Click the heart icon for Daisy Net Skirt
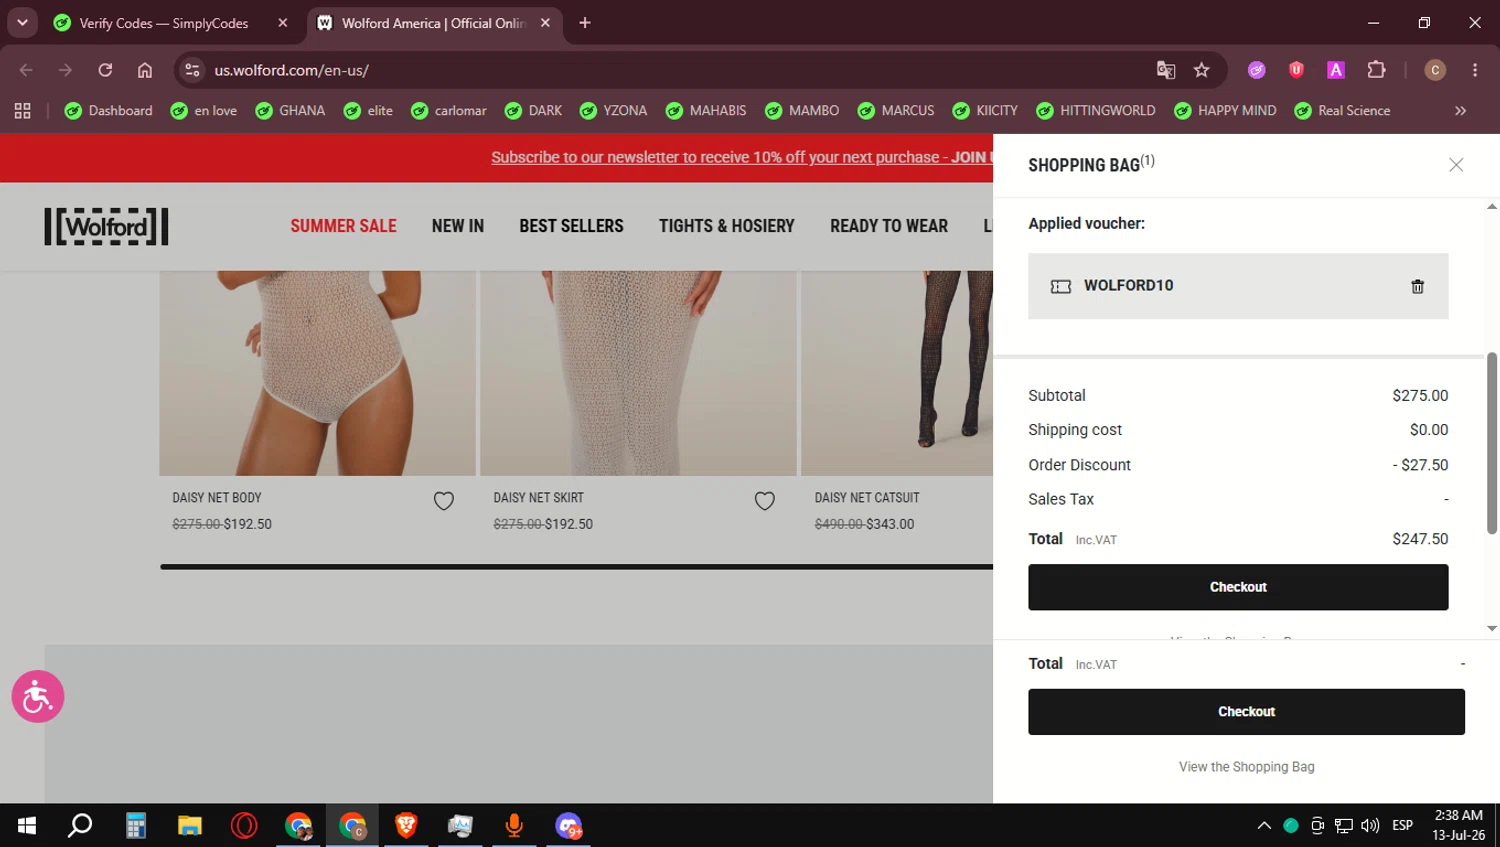1500x847 pixels. coord(765,501)
